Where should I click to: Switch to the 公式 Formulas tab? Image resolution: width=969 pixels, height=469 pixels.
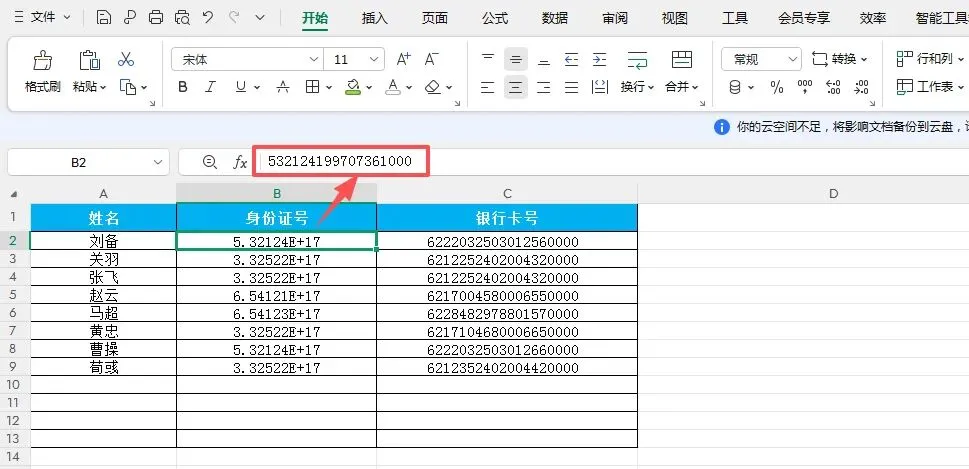click(495, 18)
